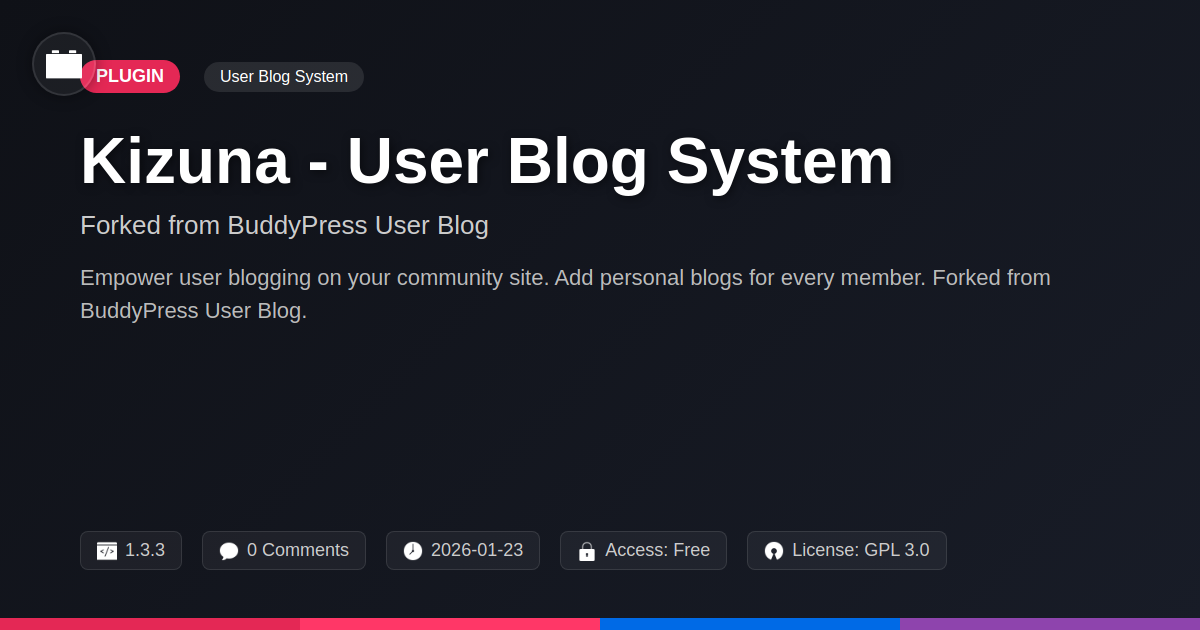Click the open source license icon
1200x630 pixels.
[774, 551]
